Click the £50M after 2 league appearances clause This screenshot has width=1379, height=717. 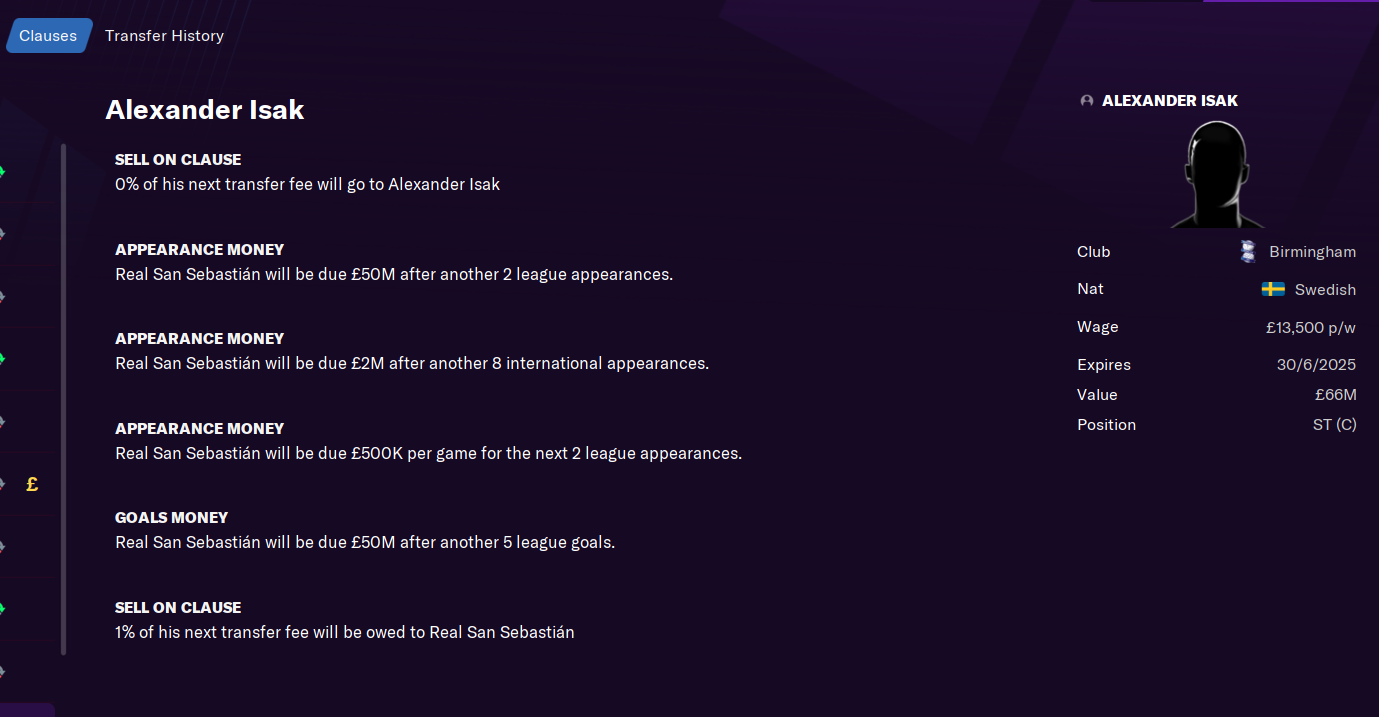(x=394, y=274)
